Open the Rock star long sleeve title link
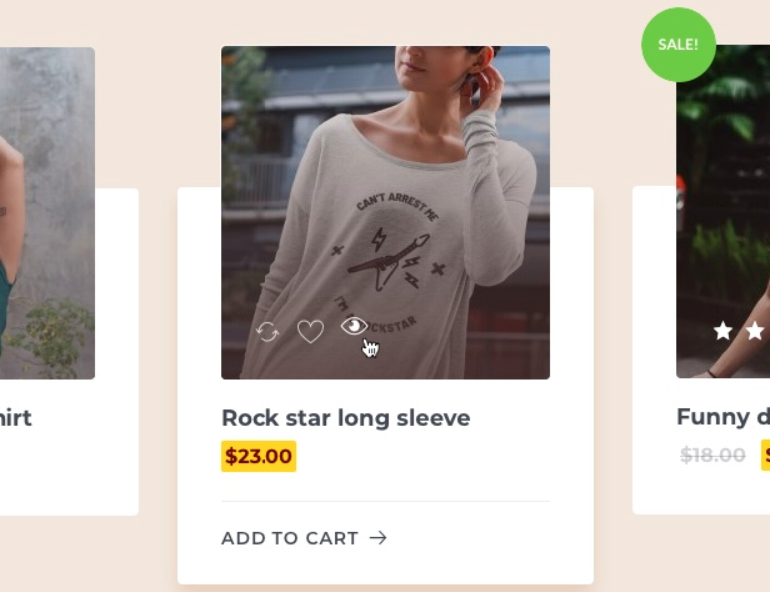 [345, 418]
